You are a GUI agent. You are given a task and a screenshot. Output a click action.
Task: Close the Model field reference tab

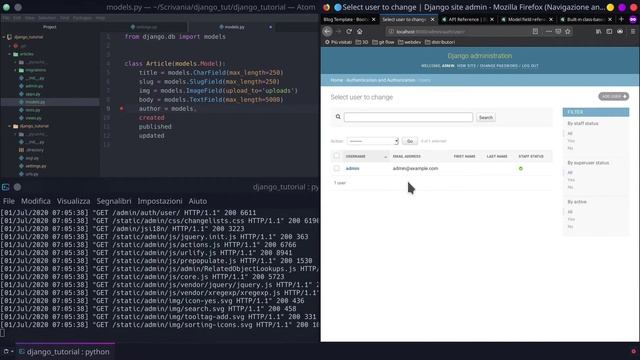(551, 19)
